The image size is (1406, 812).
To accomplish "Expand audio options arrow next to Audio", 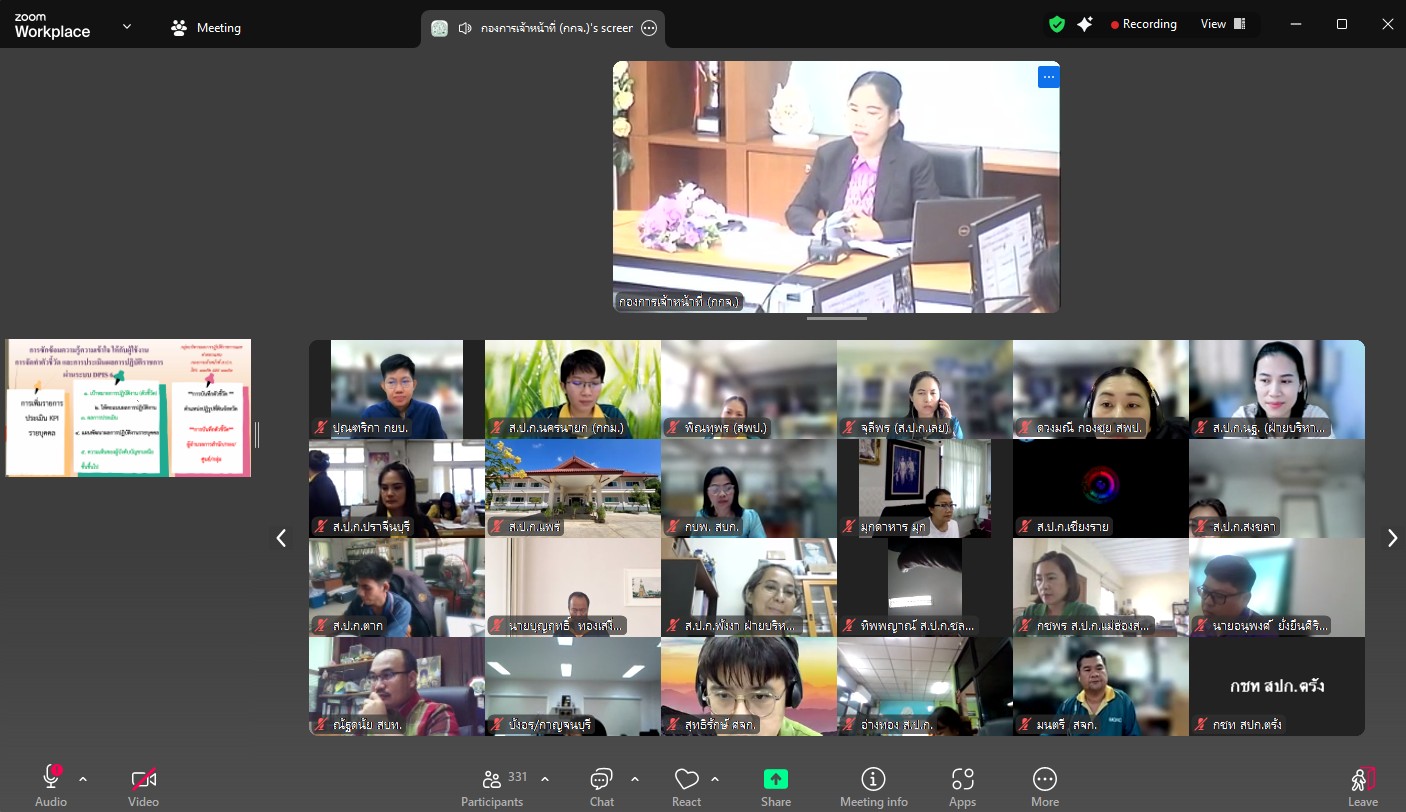I will (83, 779).
